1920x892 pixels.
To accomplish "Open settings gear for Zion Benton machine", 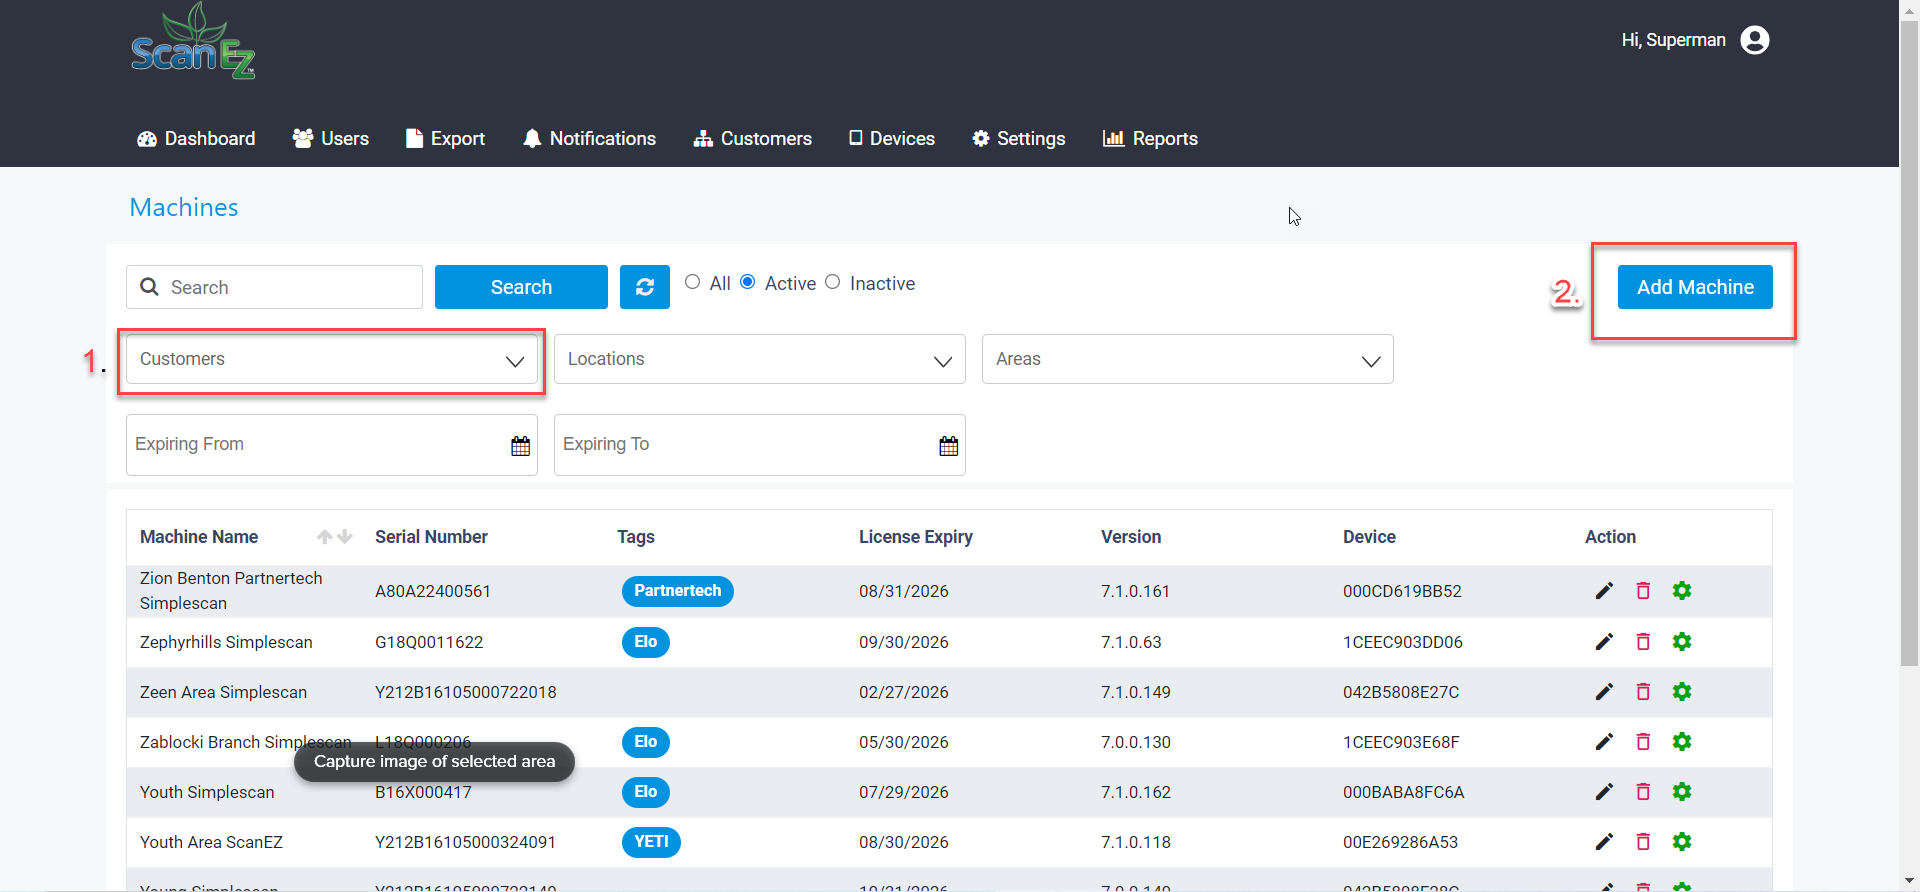I will coord(1682,591).
